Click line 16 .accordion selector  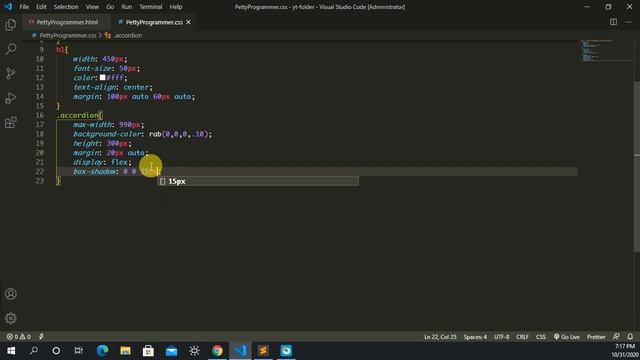(x=78, y=115)
